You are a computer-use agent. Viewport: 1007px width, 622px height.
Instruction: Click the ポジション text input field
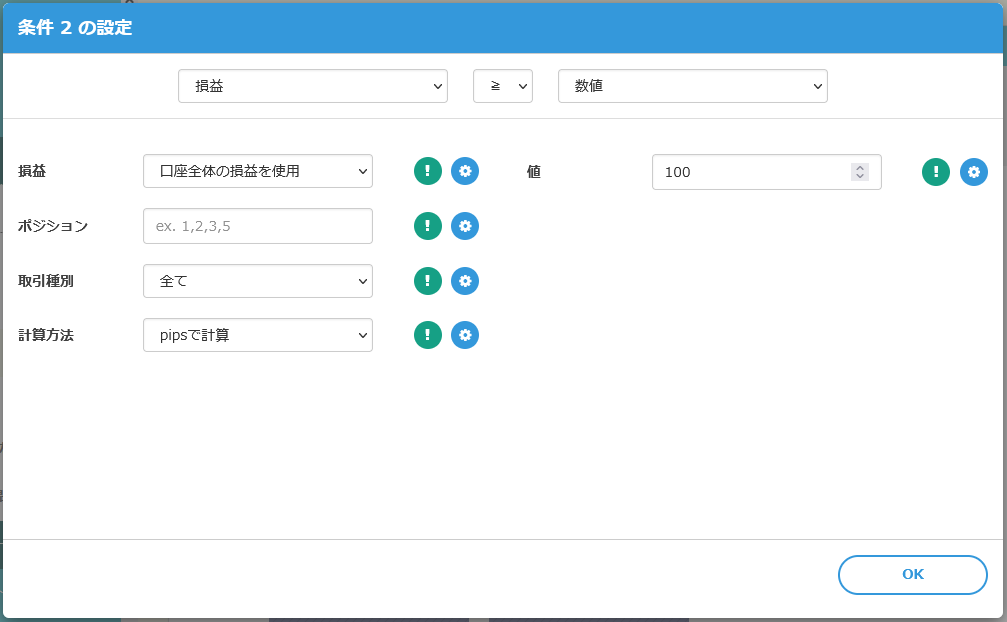tap(257, 226)
